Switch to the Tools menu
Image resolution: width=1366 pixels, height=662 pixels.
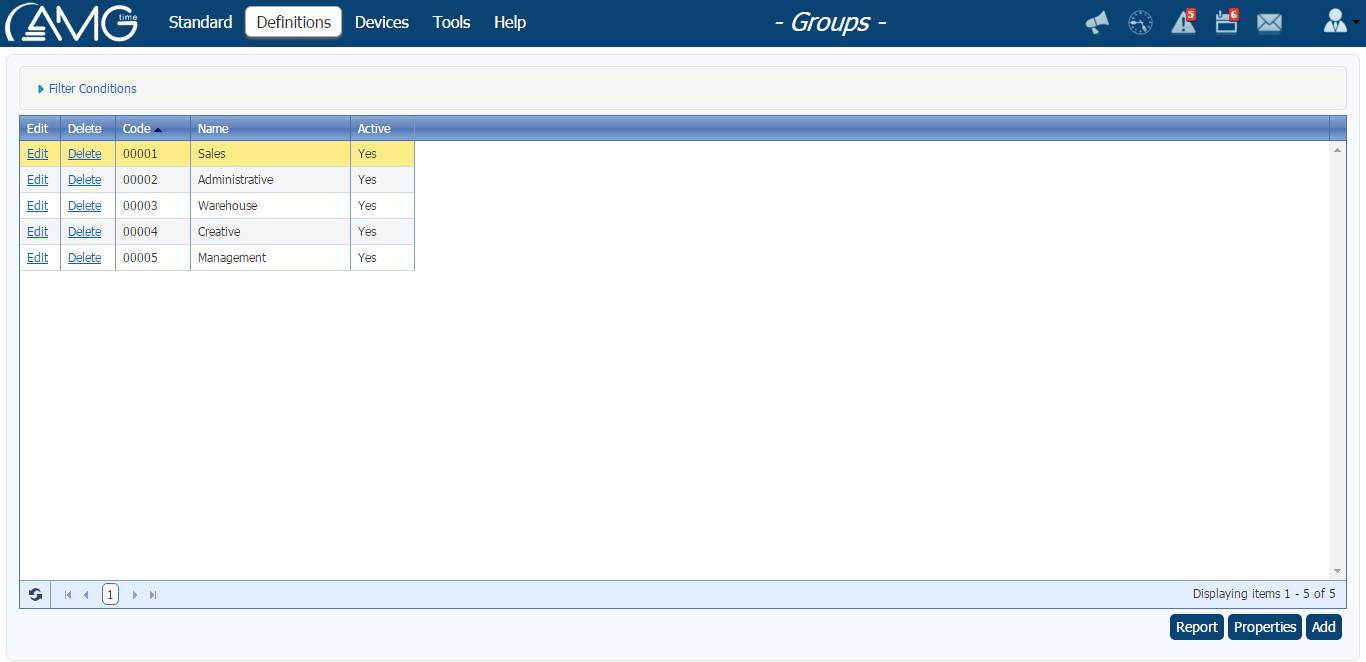click(x=451, y=22)
